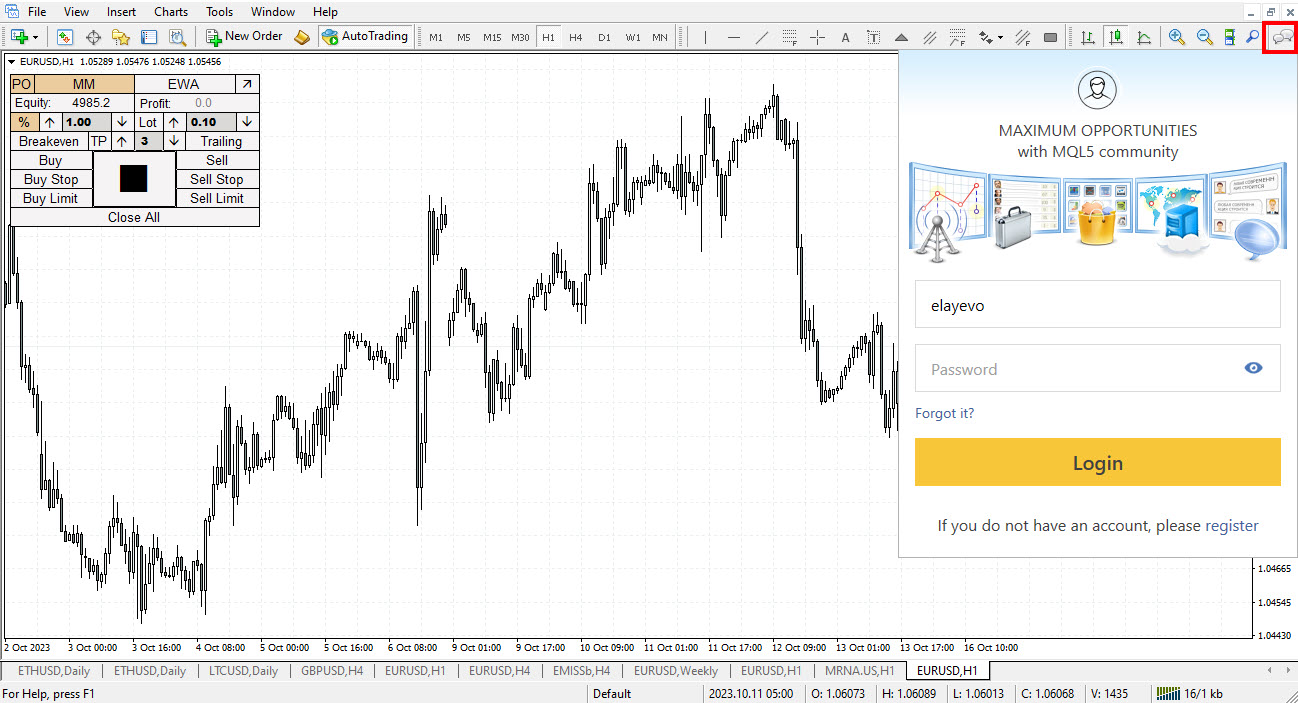Expand the EURUSD,H1 chart title arrow
The image size is (1298, 703).
pyautogui.click(x=11, y=61)
